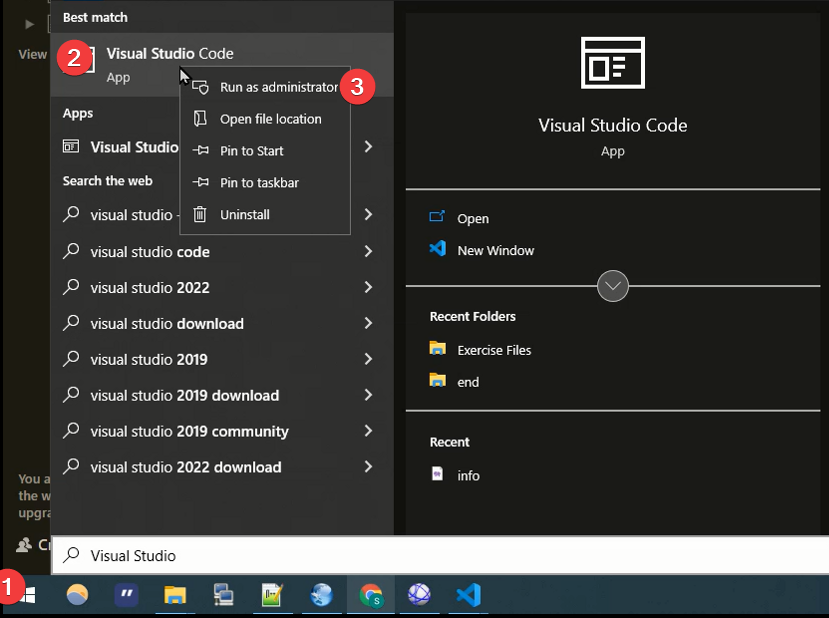This screenshot has height=618, width=829.
Task: Expand the 'visual studio download' suggestion arrow
Action: [369, 323]
